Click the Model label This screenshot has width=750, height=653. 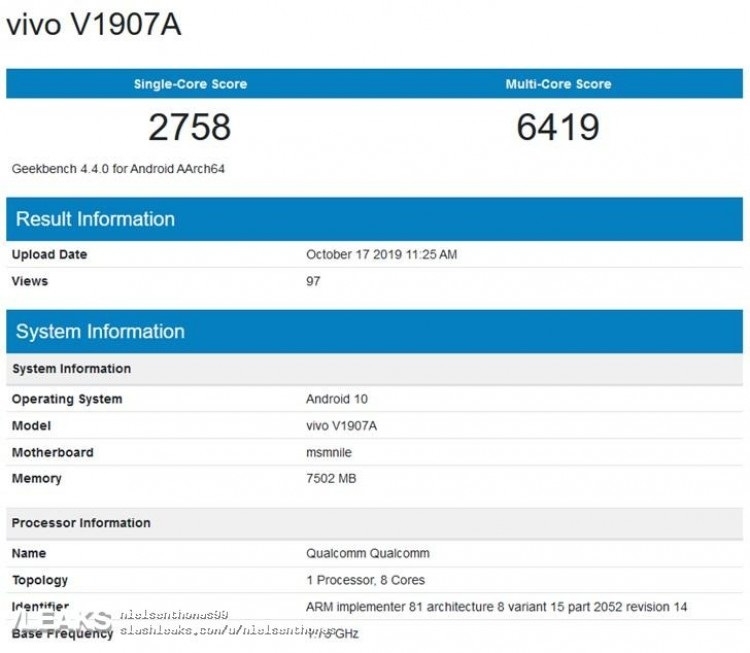[31, 426]
